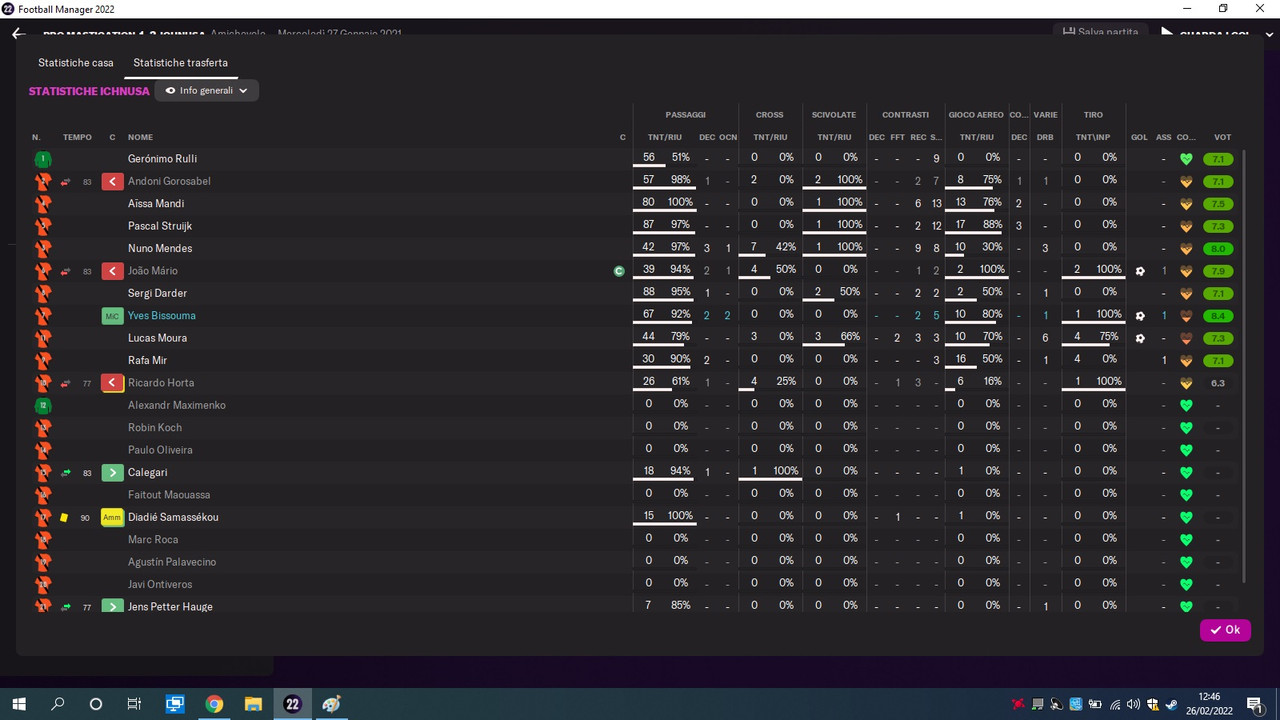This screenshot has height=720, width=1280.
Task: Open Yves Bissouma player link
Action: click(x=162, y=316)
